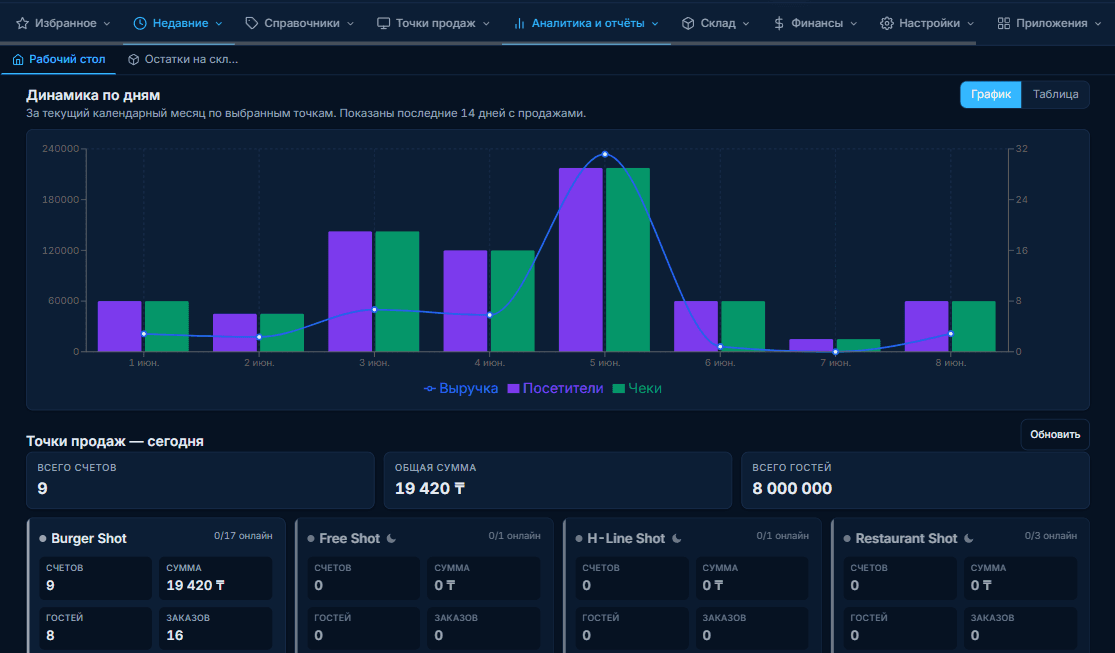Click the tag icon beside Справочники

(252, 23)
